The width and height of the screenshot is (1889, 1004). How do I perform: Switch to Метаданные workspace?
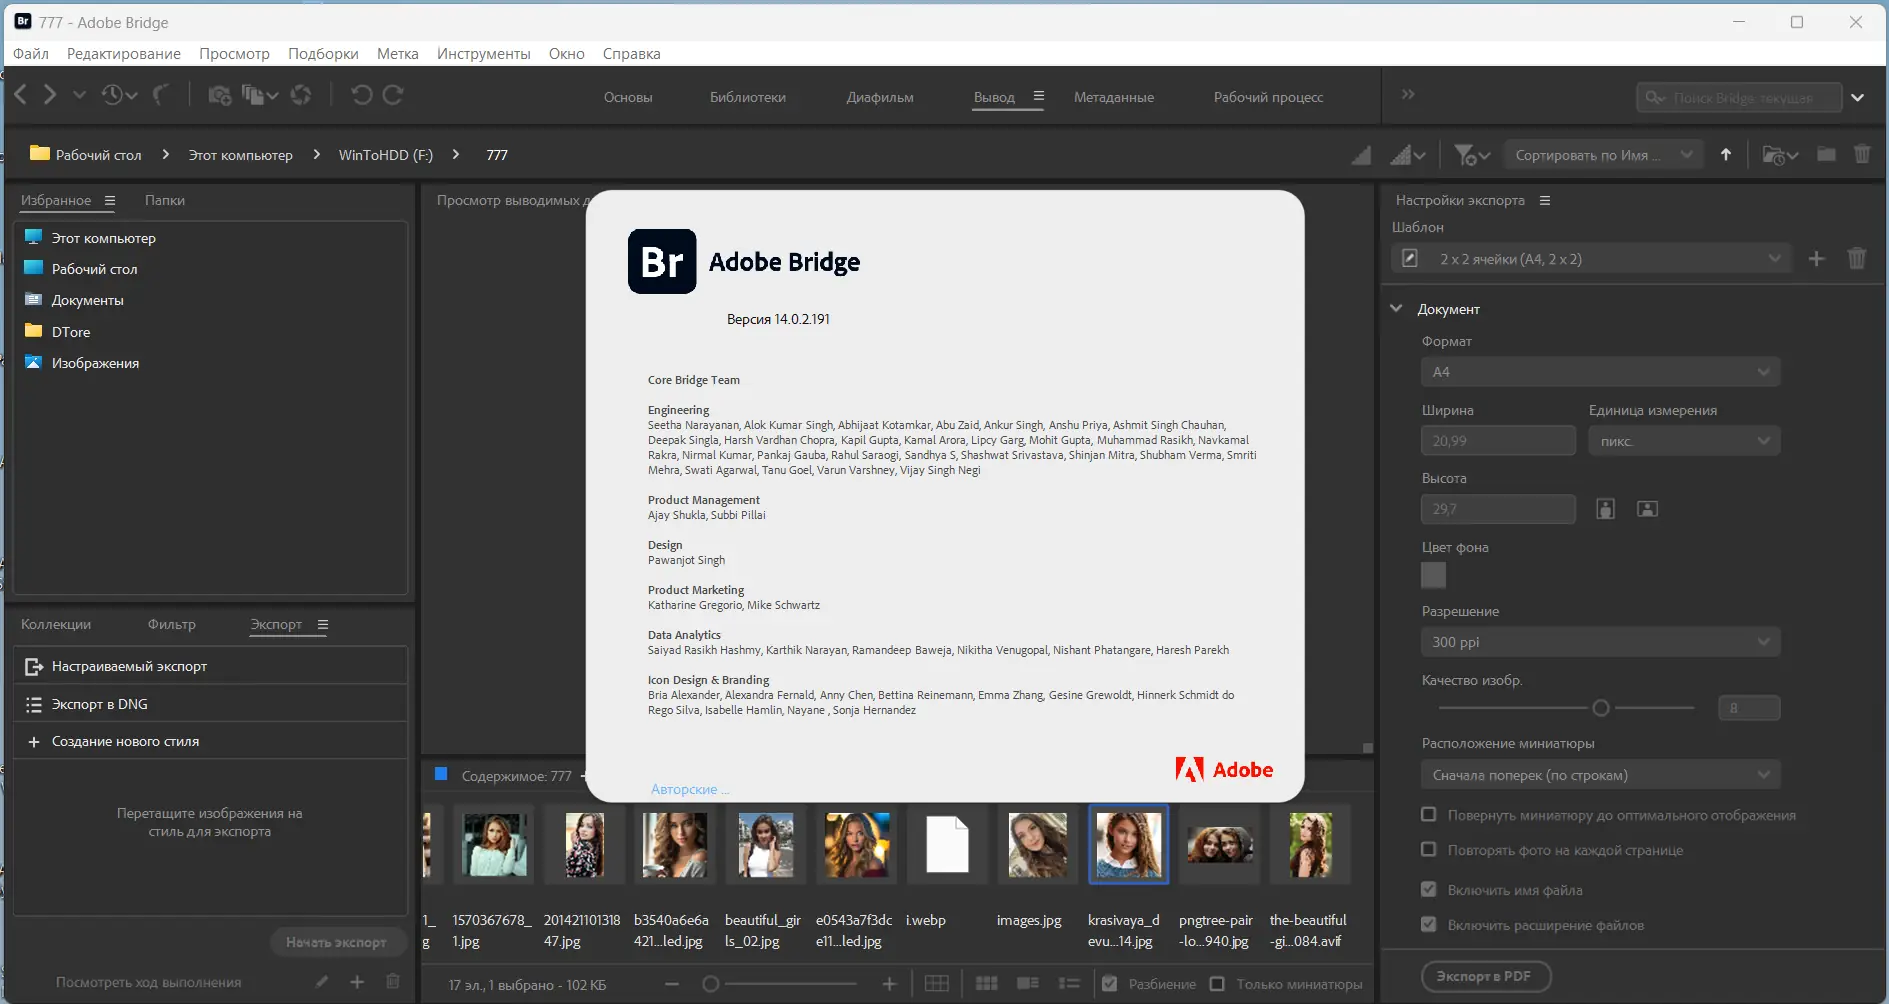1114,97
